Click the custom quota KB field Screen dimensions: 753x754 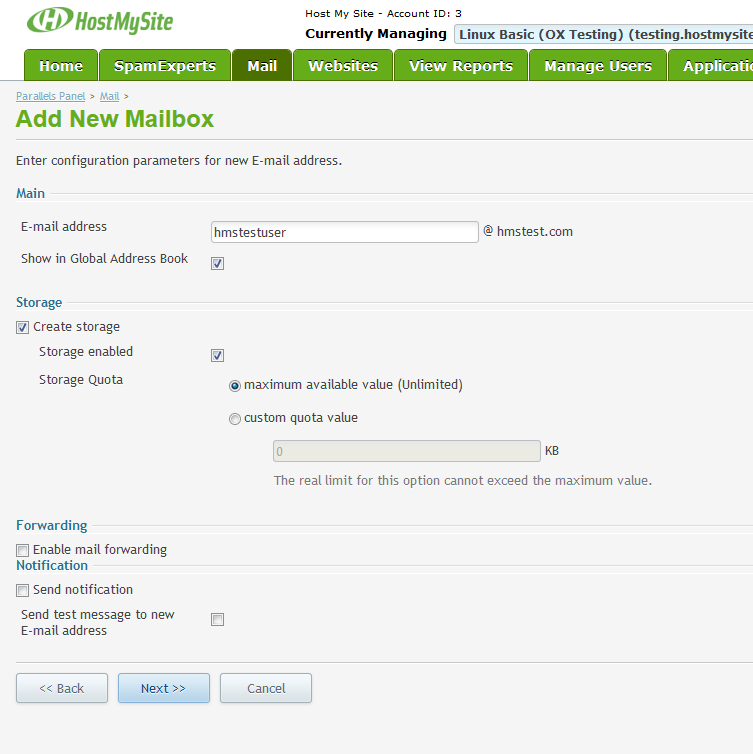407,451
